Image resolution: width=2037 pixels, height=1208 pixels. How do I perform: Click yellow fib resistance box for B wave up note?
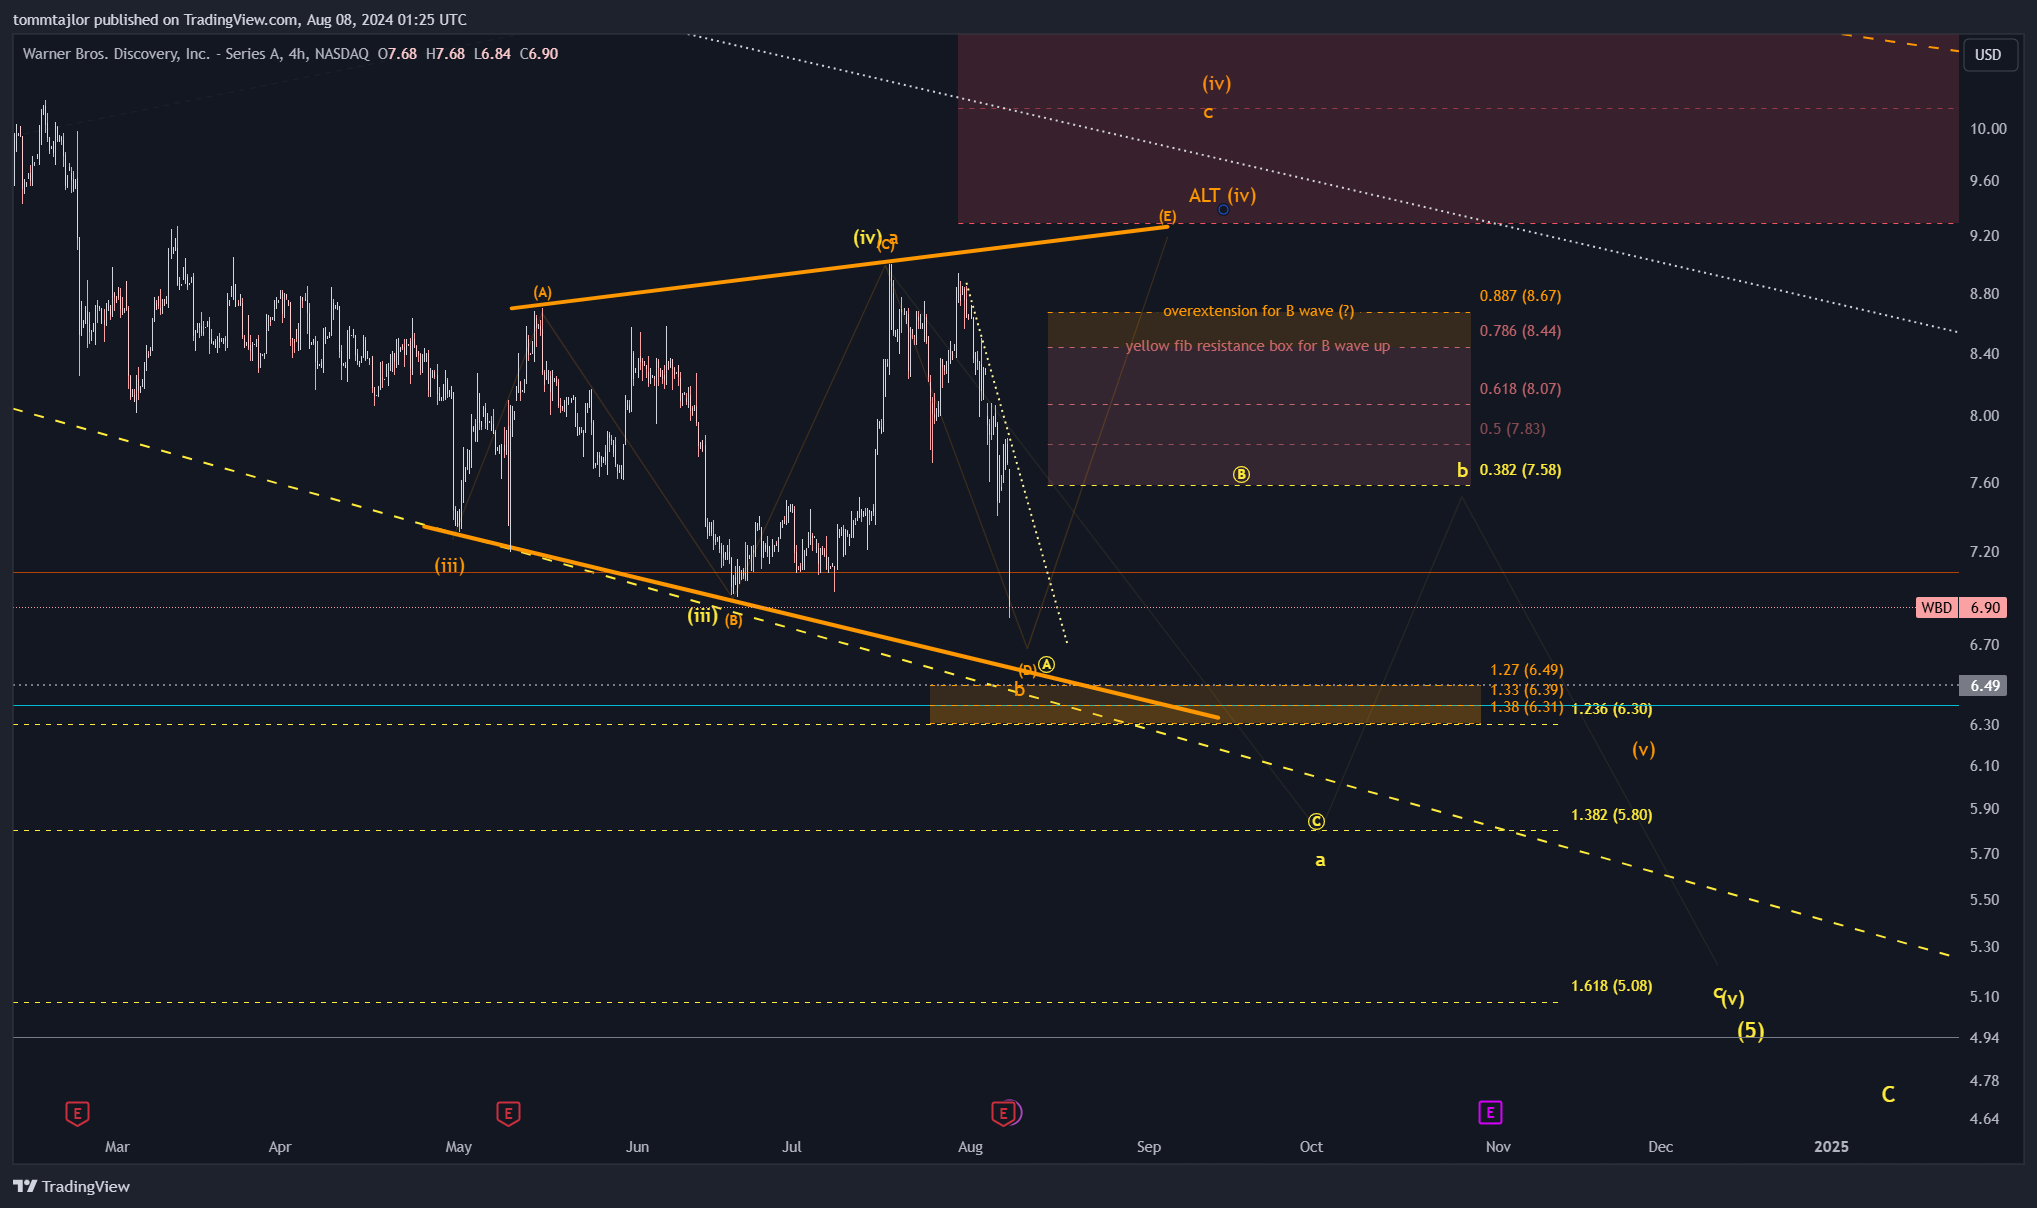point(1257,346)
